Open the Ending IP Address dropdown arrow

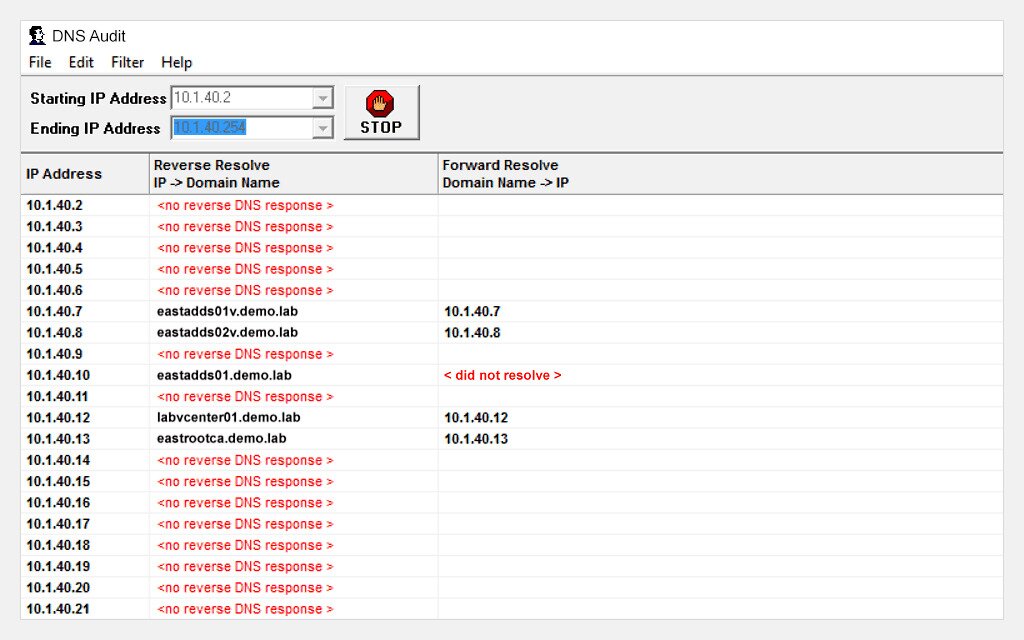[x=322, y=128]
